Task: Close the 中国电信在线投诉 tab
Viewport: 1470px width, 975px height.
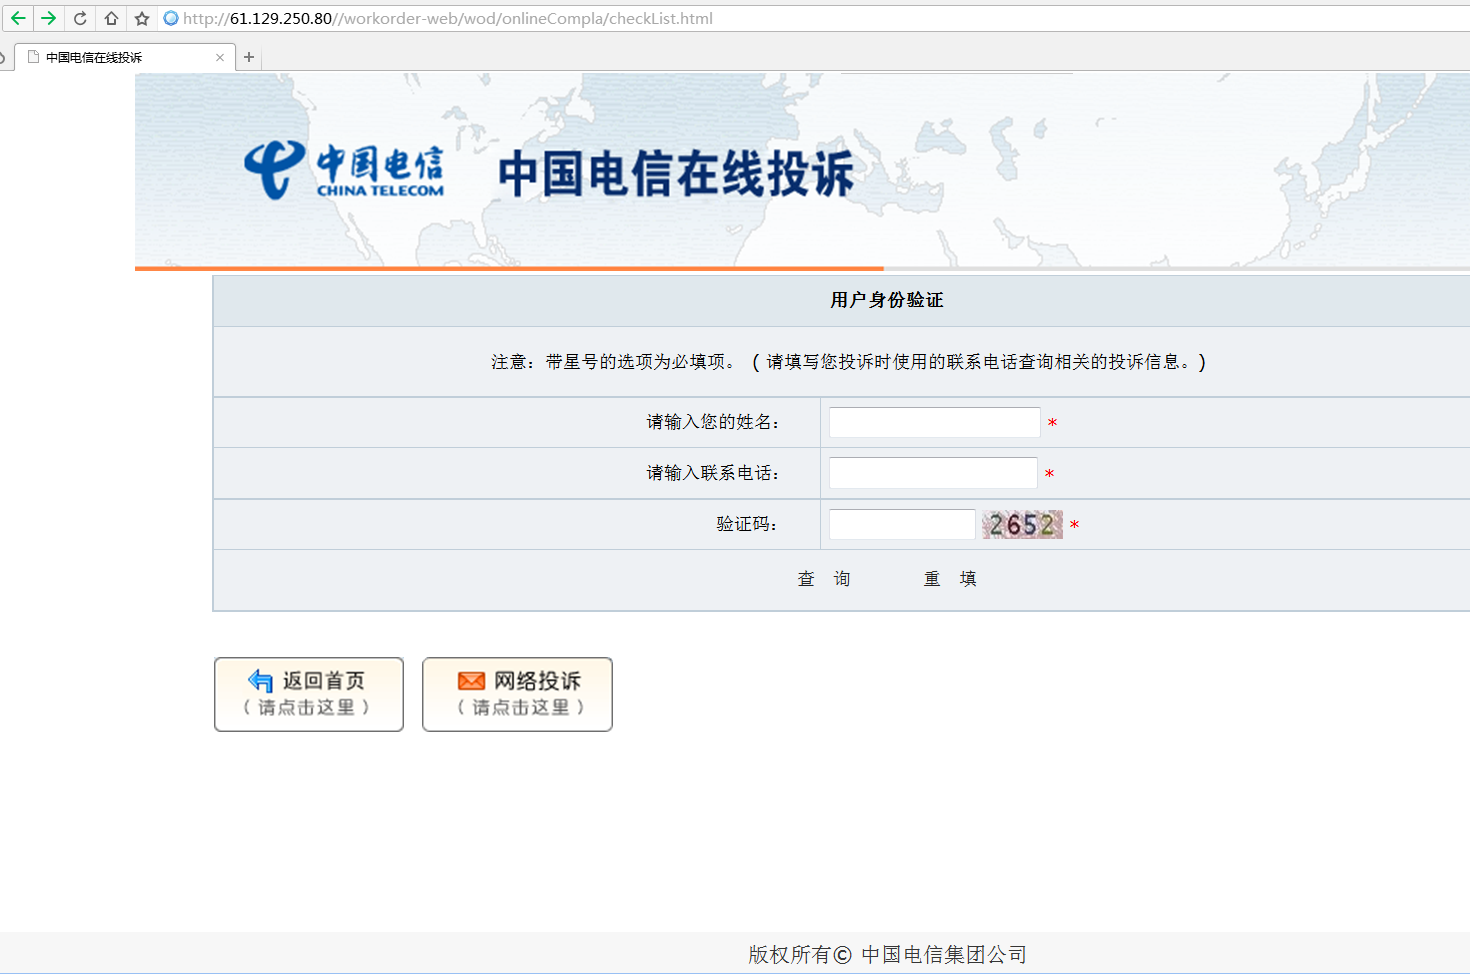Action: [x=220, y=57]
